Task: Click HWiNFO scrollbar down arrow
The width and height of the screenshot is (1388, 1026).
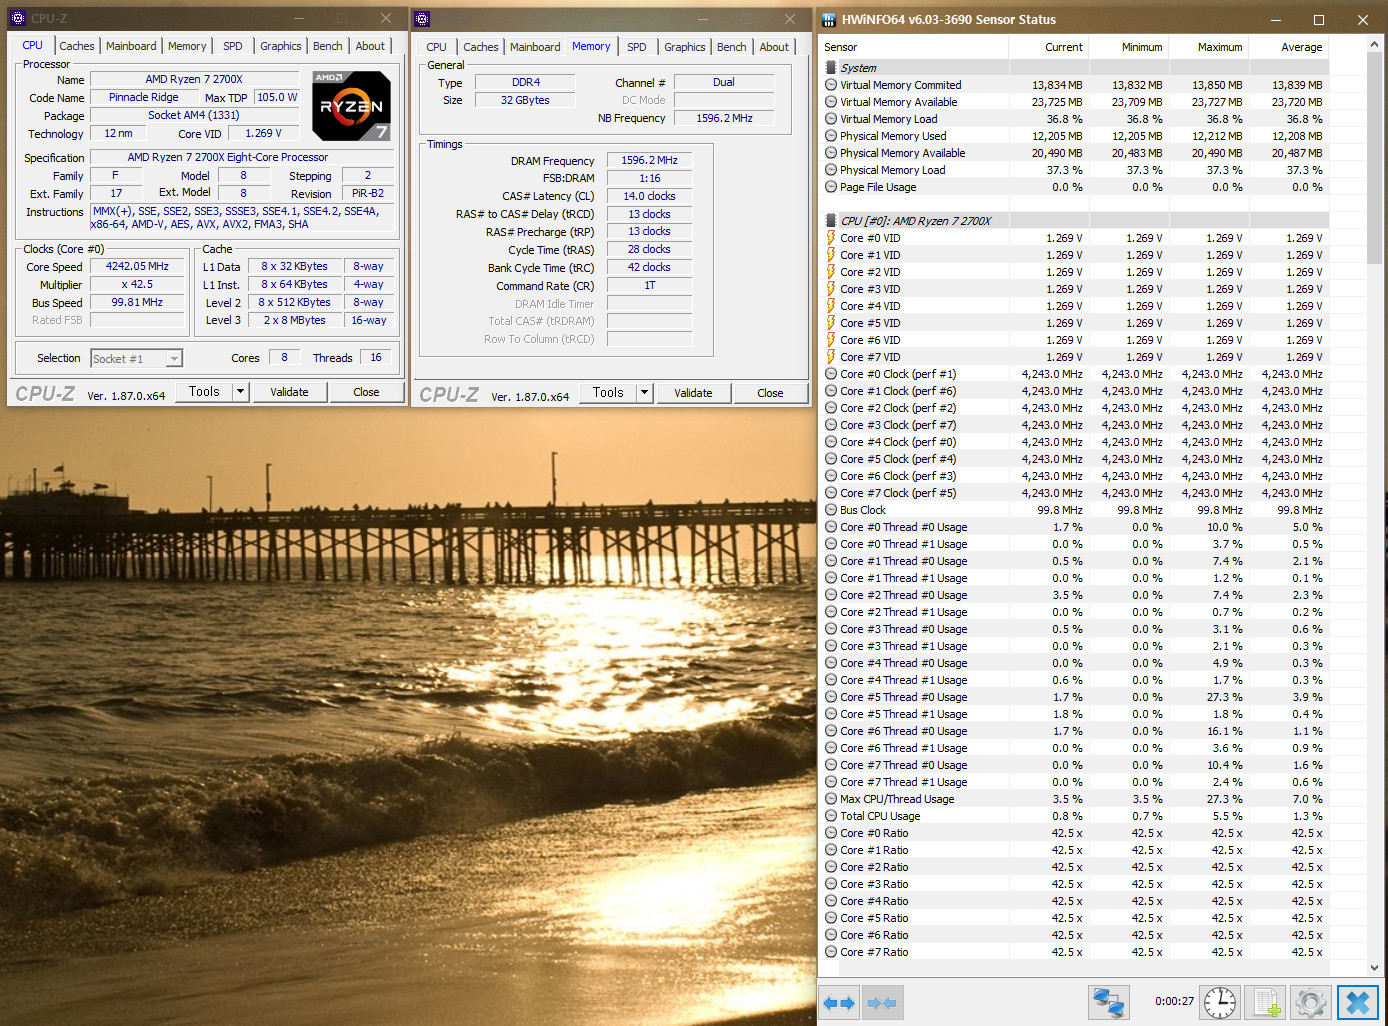Action: tap(1375, 968)
